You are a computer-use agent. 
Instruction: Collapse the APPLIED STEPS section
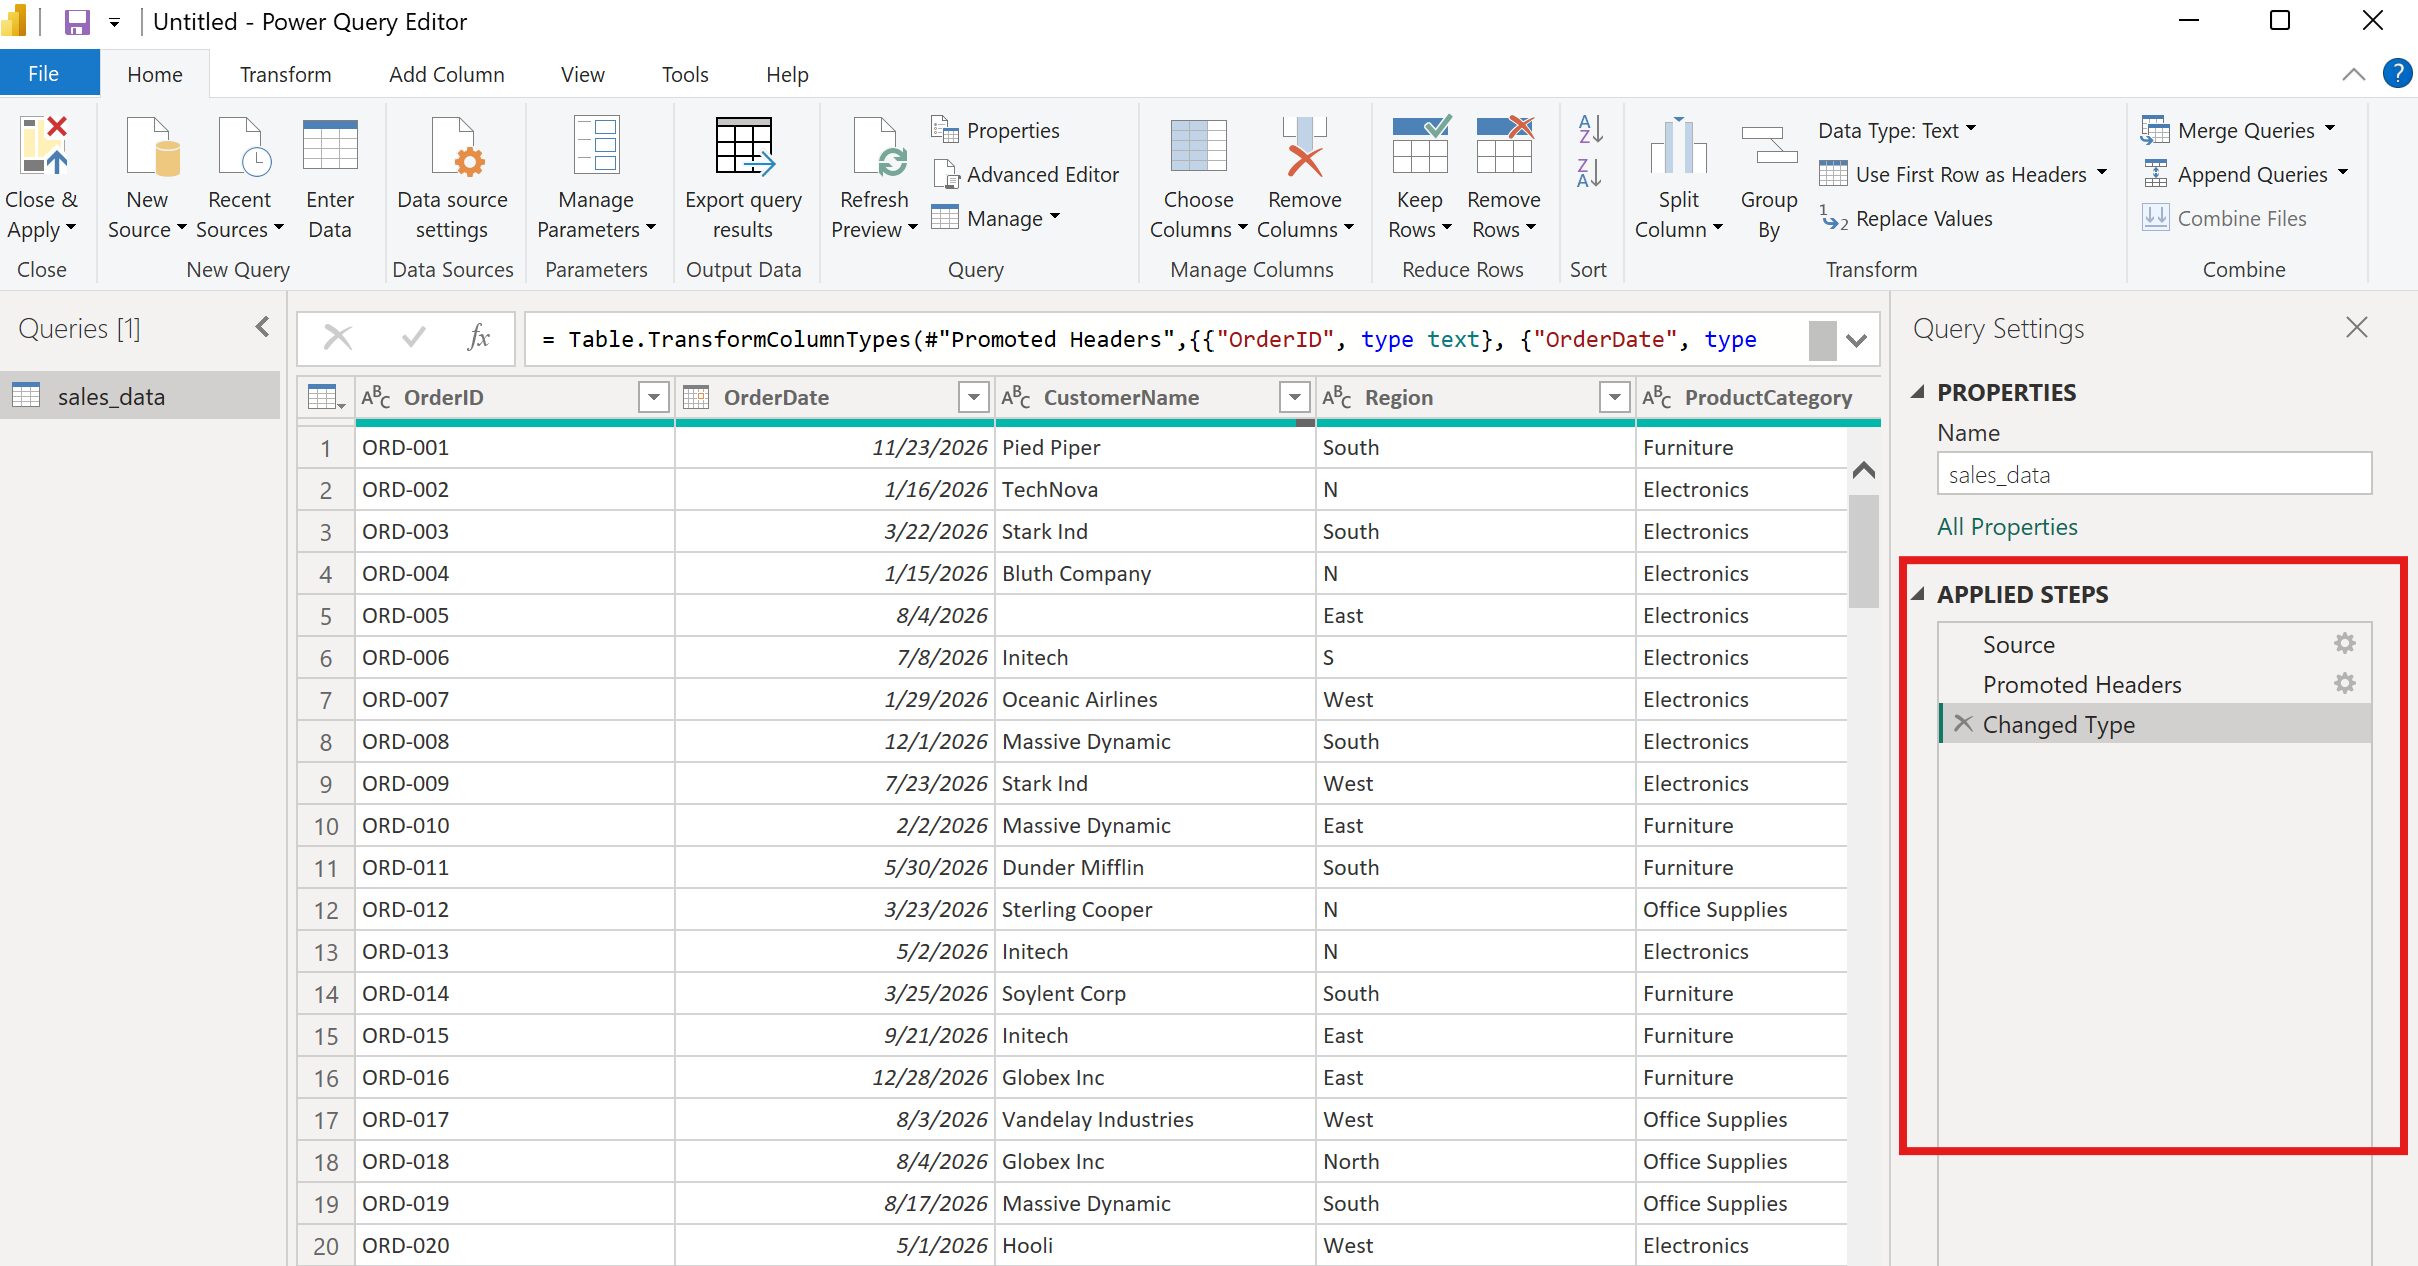[x=1918, y=594]
